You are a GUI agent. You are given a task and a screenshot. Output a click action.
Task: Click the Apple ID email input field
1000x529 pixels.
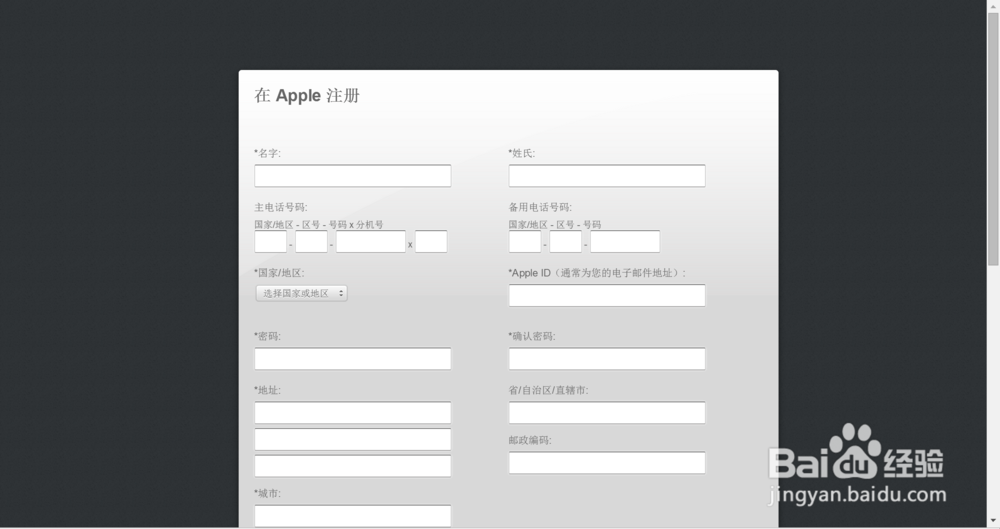click(607, 295)
